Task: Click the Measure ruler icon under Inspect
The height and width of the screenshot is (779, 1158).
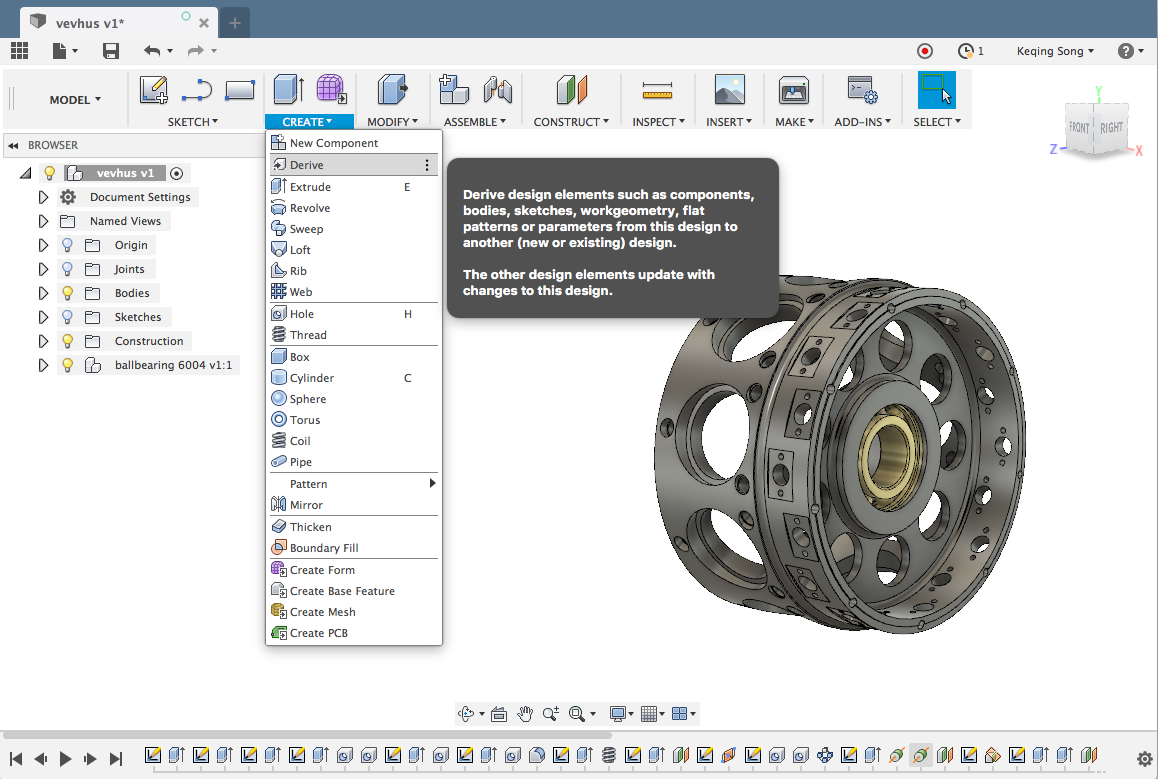Action: 656,91
